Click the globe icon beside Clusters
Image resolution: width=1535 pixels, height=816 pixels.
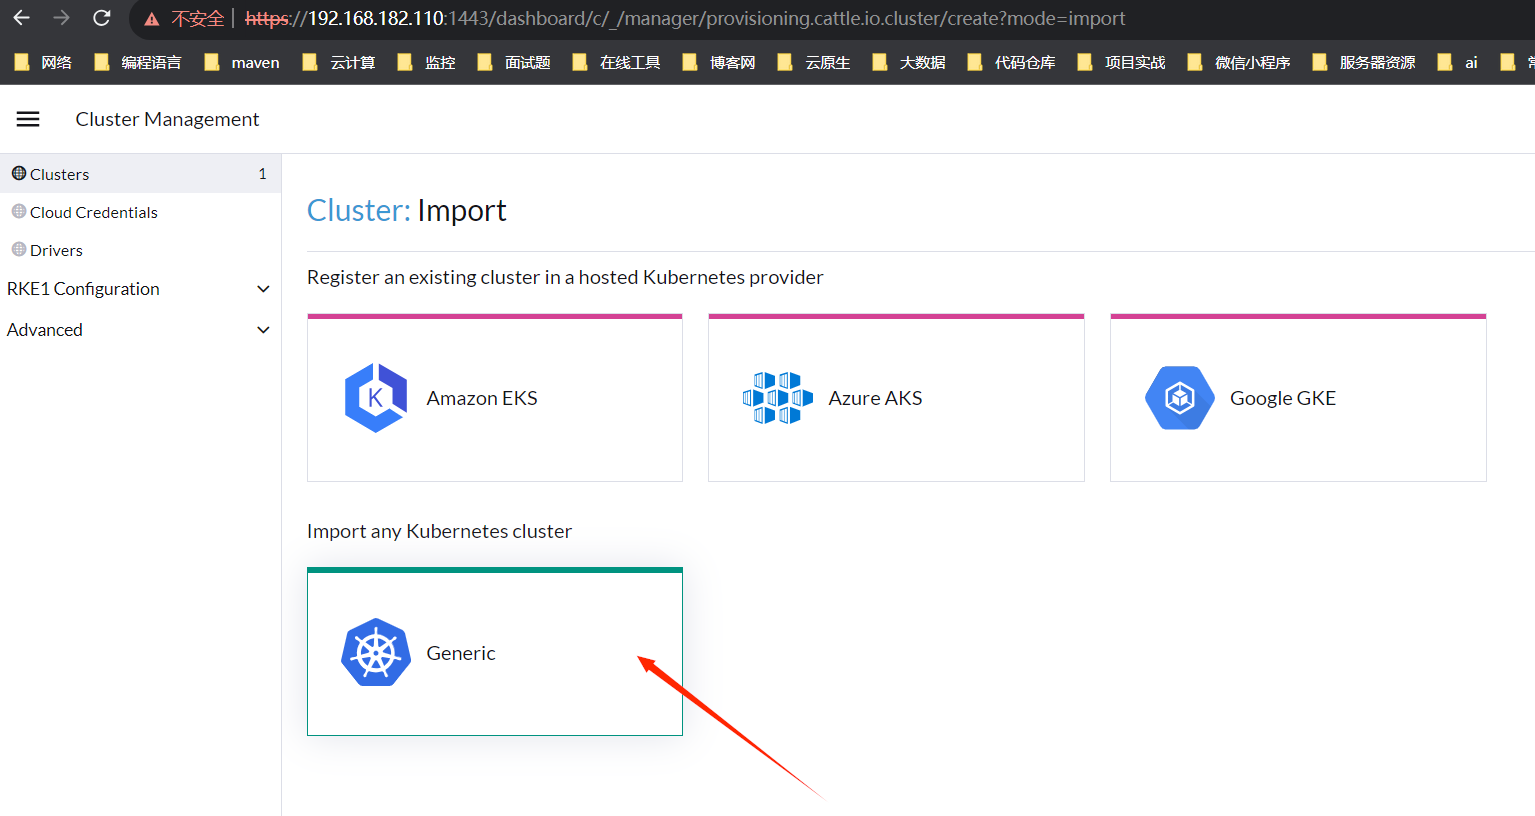click(19, 173)
